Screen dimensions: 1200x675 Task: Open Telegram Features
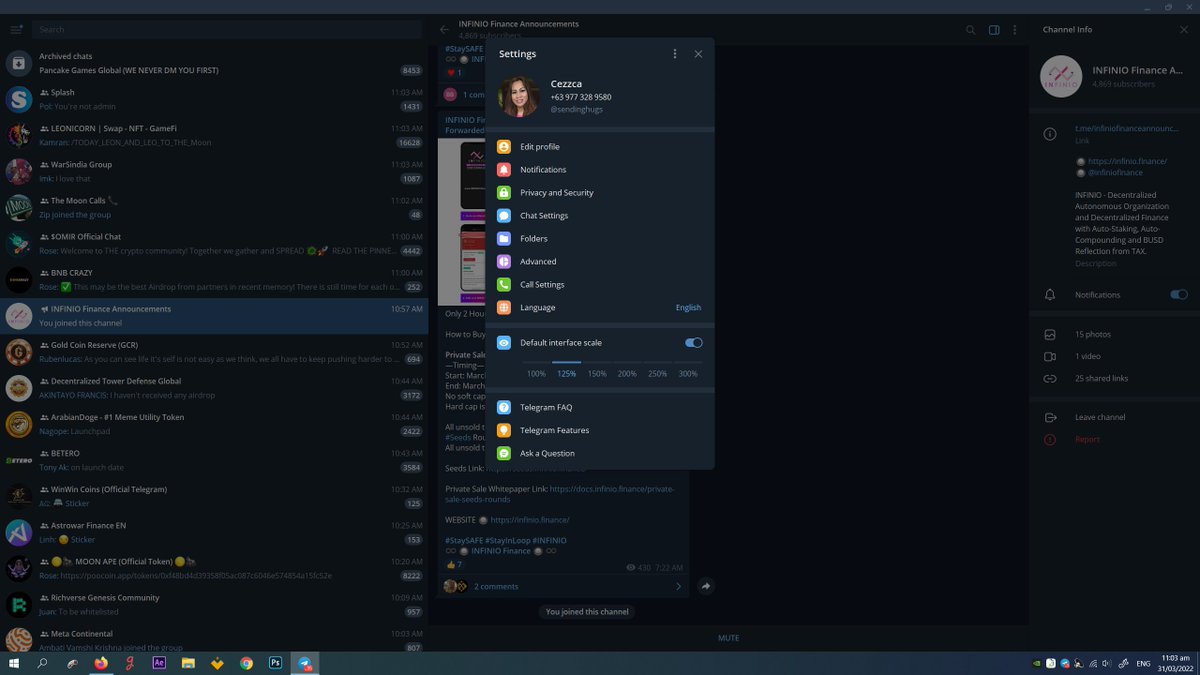coord(600,431)
